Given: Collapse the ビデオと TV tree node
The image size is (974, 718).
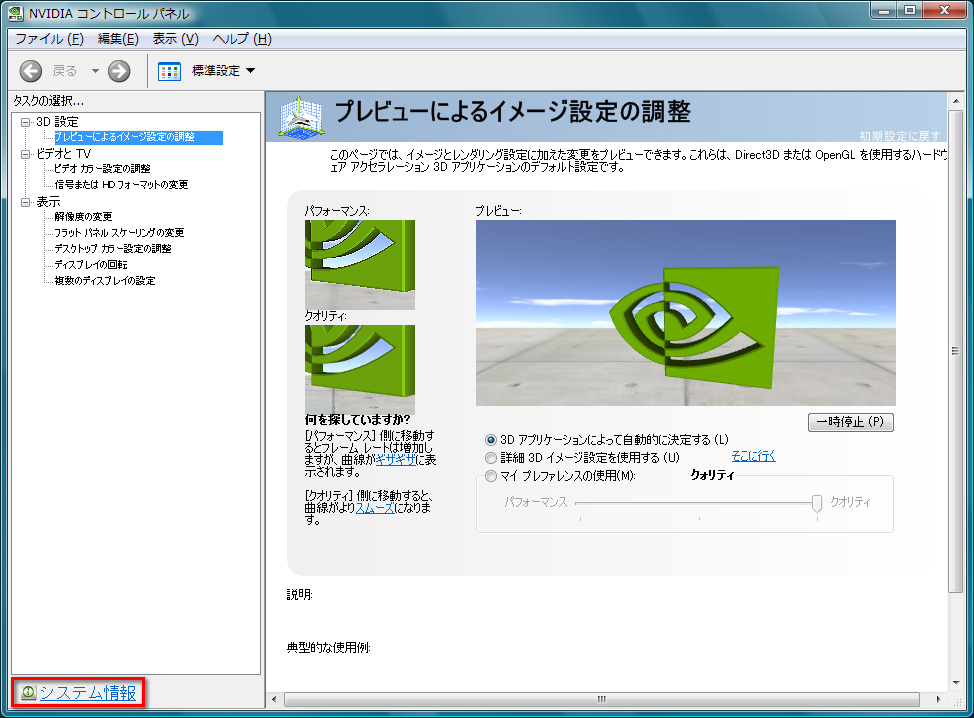Looking at the screenshot, I should (25, 154).
